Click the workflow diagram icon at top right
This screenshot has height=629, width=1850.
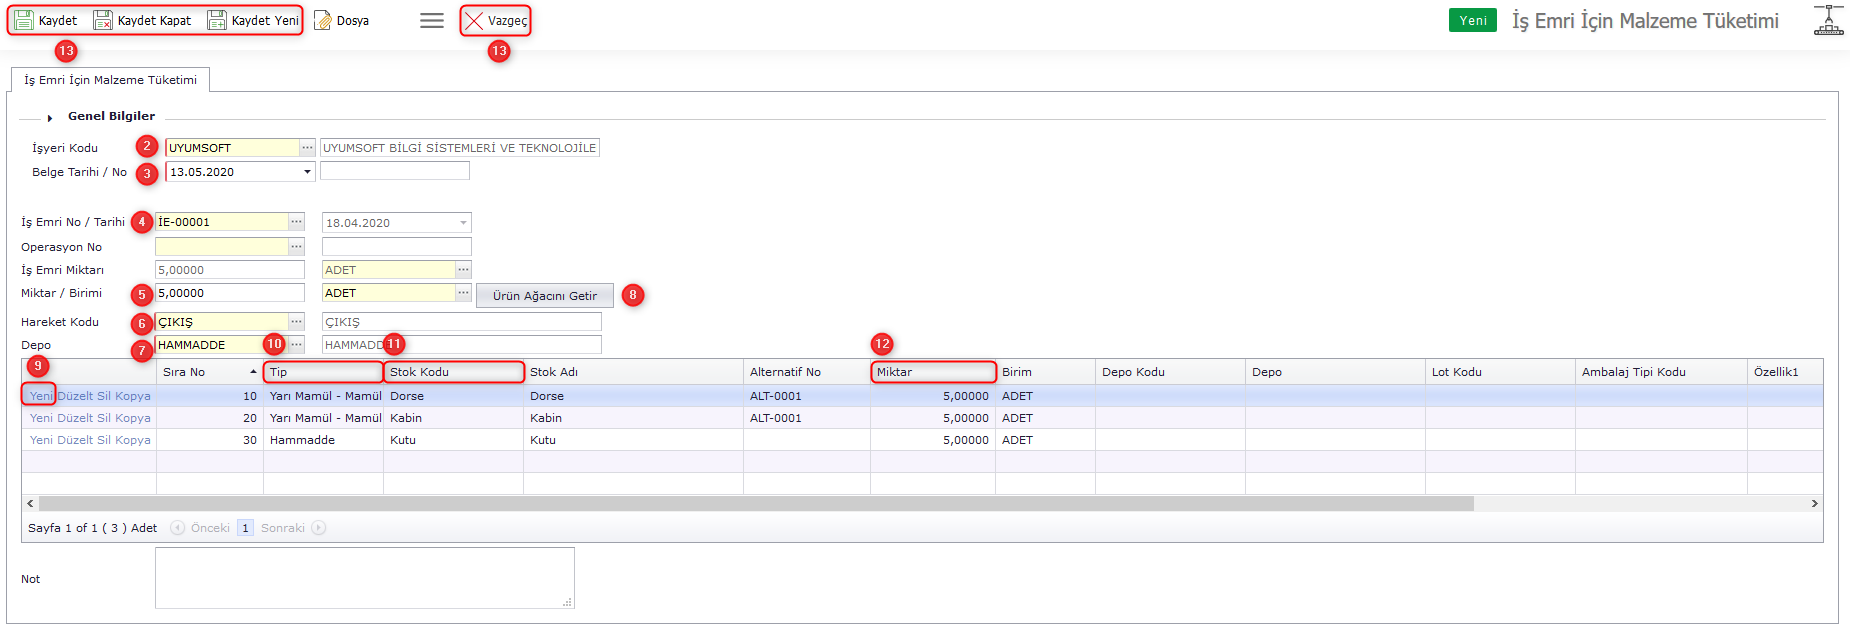click(x=1828, y=20)
